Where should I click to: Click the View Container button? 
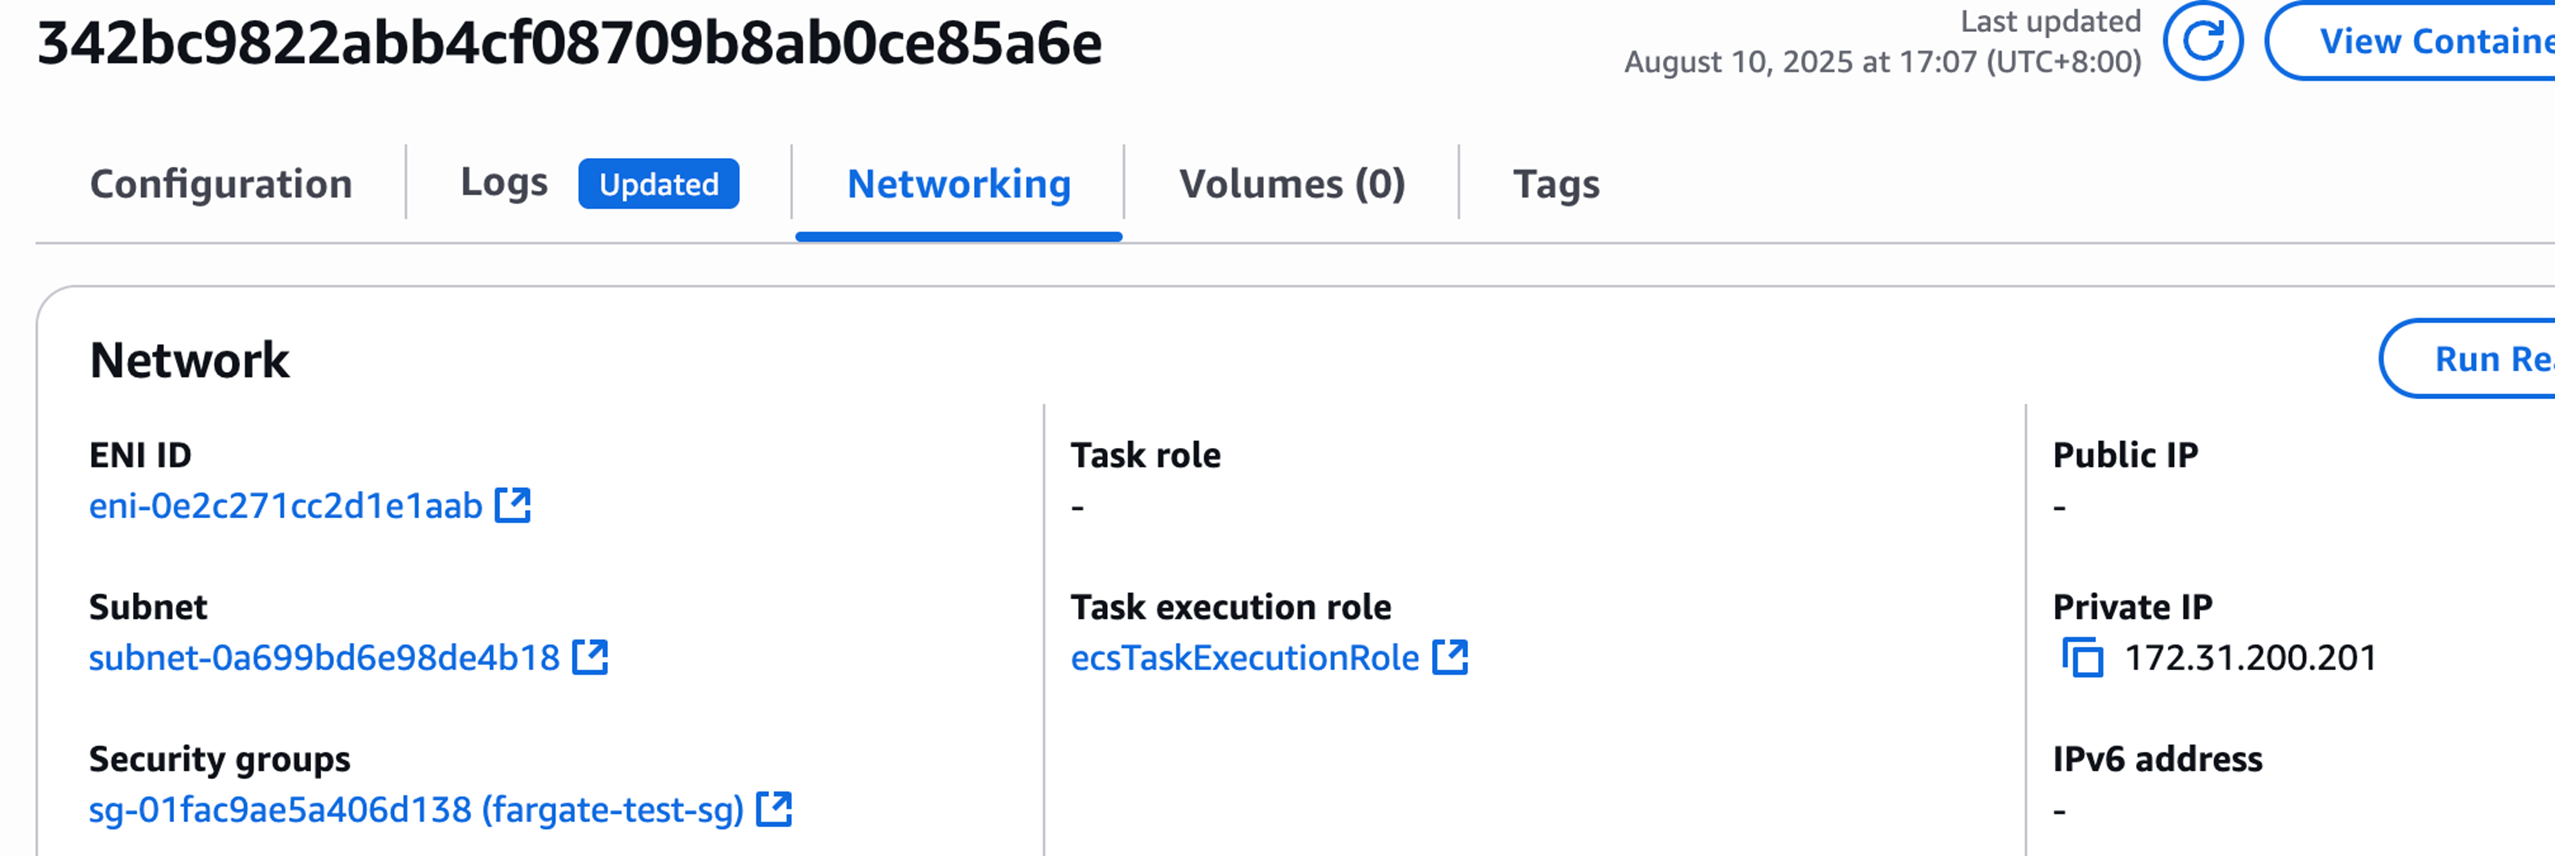(2412, 41)
